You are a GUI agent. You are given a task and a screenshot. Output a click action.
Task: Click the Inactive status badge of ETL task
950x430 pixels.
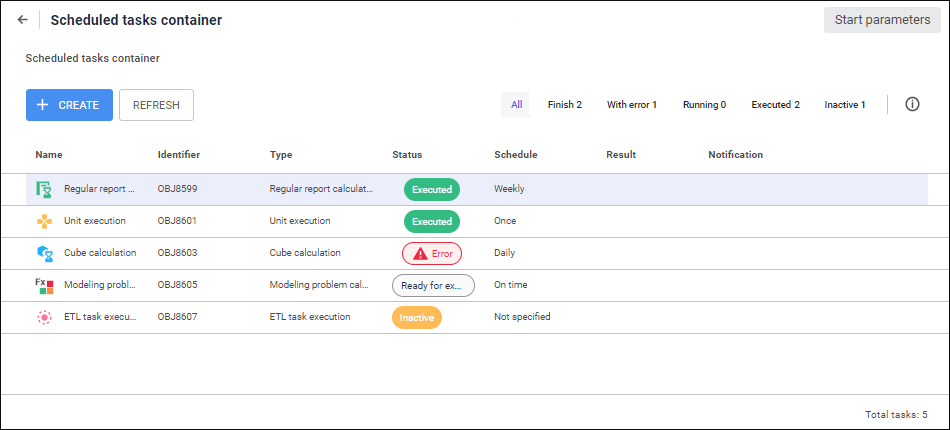[417, 317]
